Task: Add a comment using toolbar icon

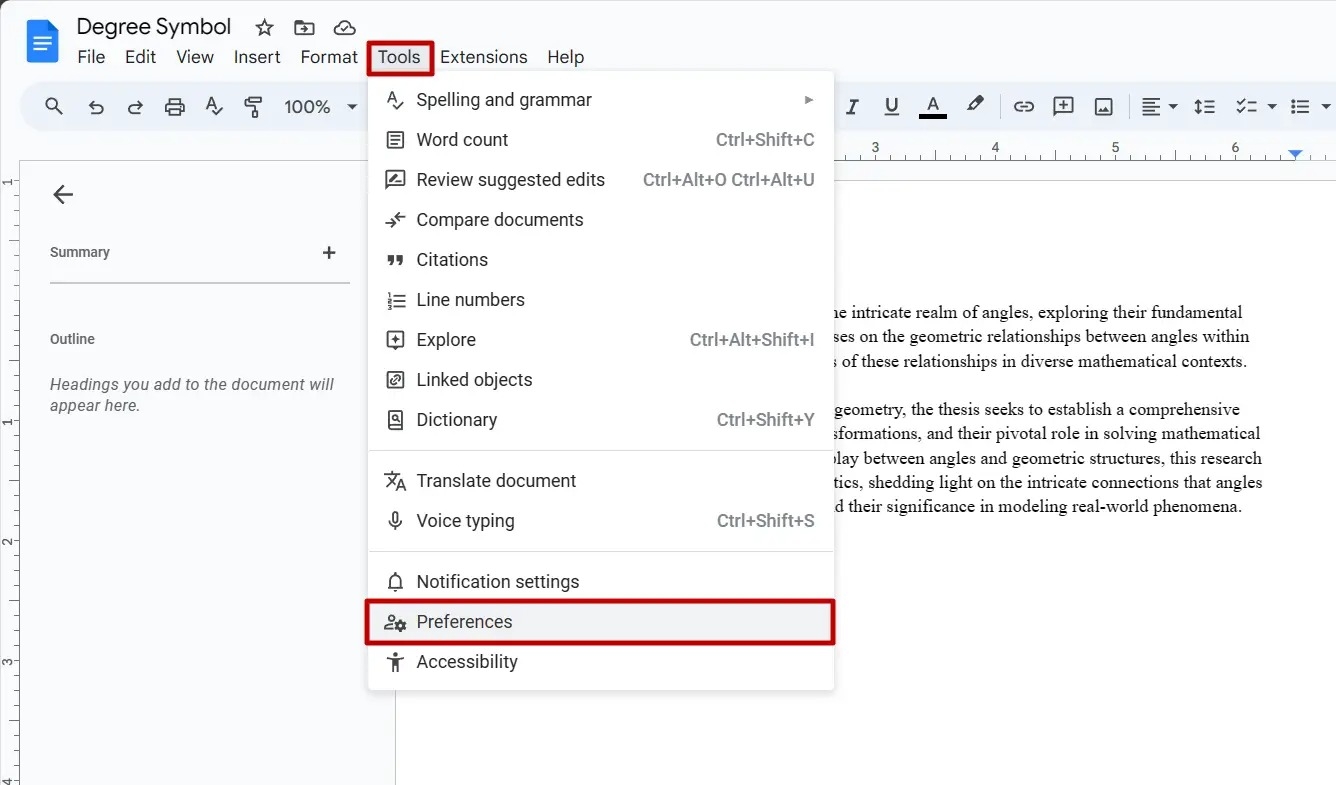Action: [1063, 106]
